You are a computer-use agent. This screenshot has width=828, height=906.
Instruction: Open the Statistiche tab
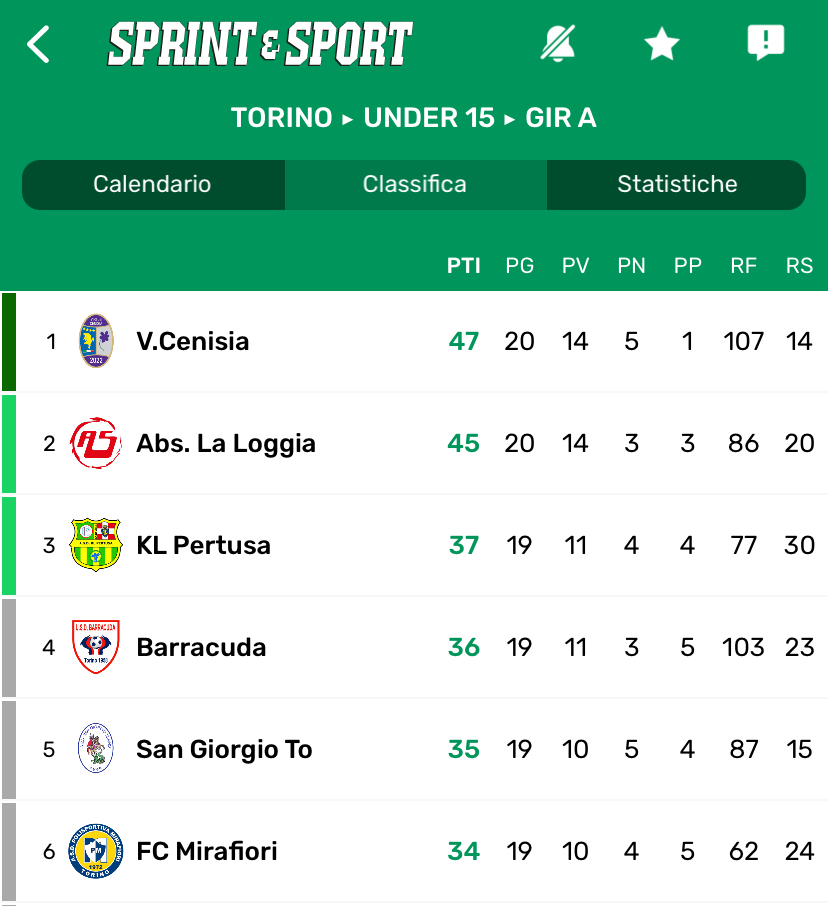[677, 184]
